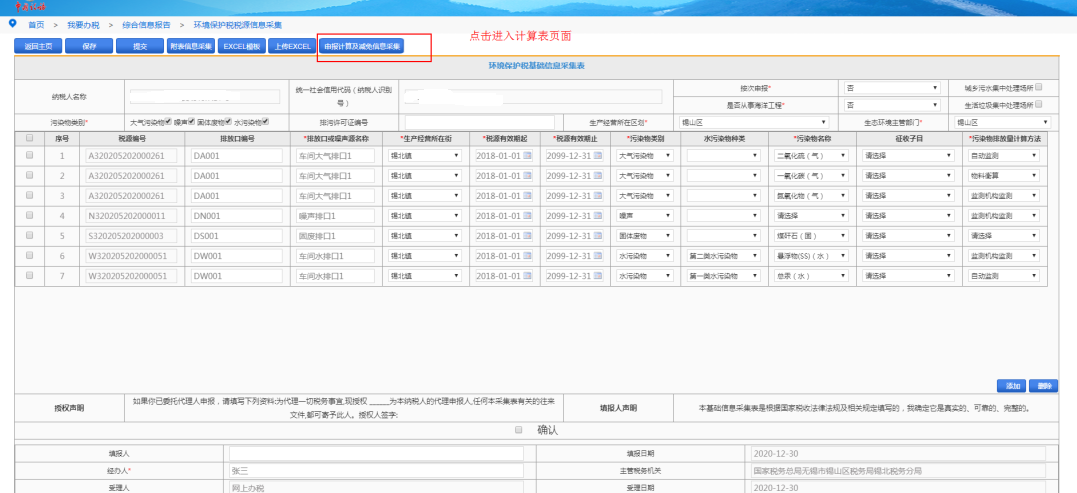1077x493 pixels.
Task: Tick the 确认 confirmation checkbox
Action: tap(518, 429)
